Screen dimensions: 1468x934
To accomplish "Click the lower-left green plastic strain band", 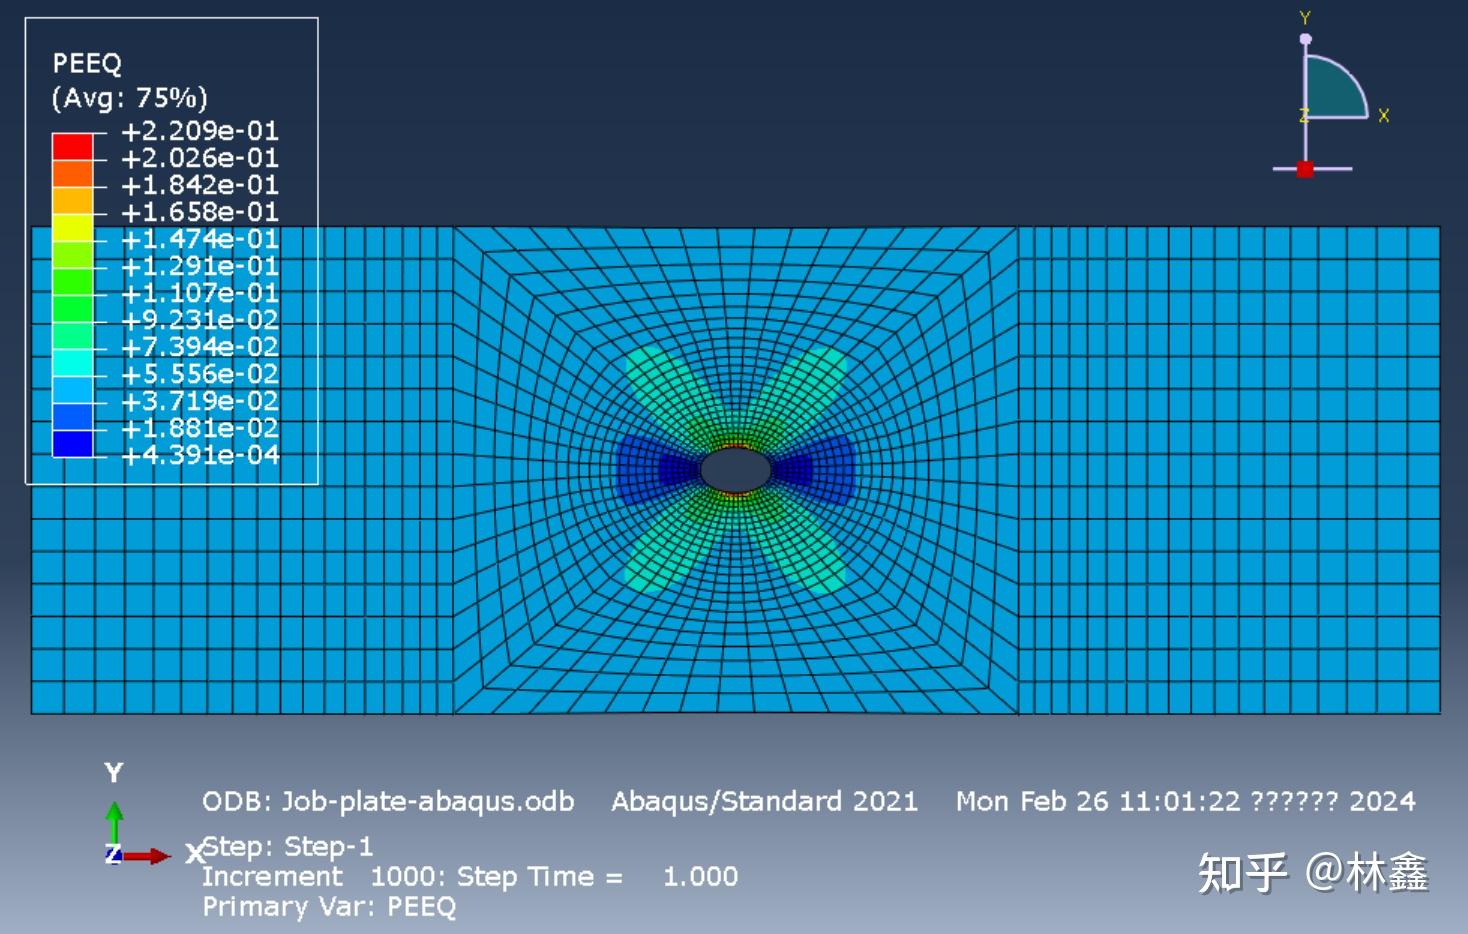I will 668,548.
